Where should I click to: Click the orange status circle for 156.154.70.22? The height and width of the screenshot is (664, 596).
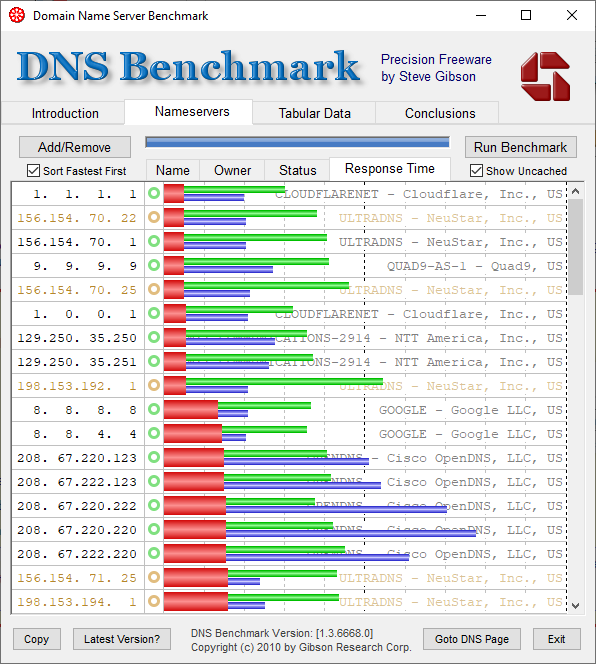point(154,218)
